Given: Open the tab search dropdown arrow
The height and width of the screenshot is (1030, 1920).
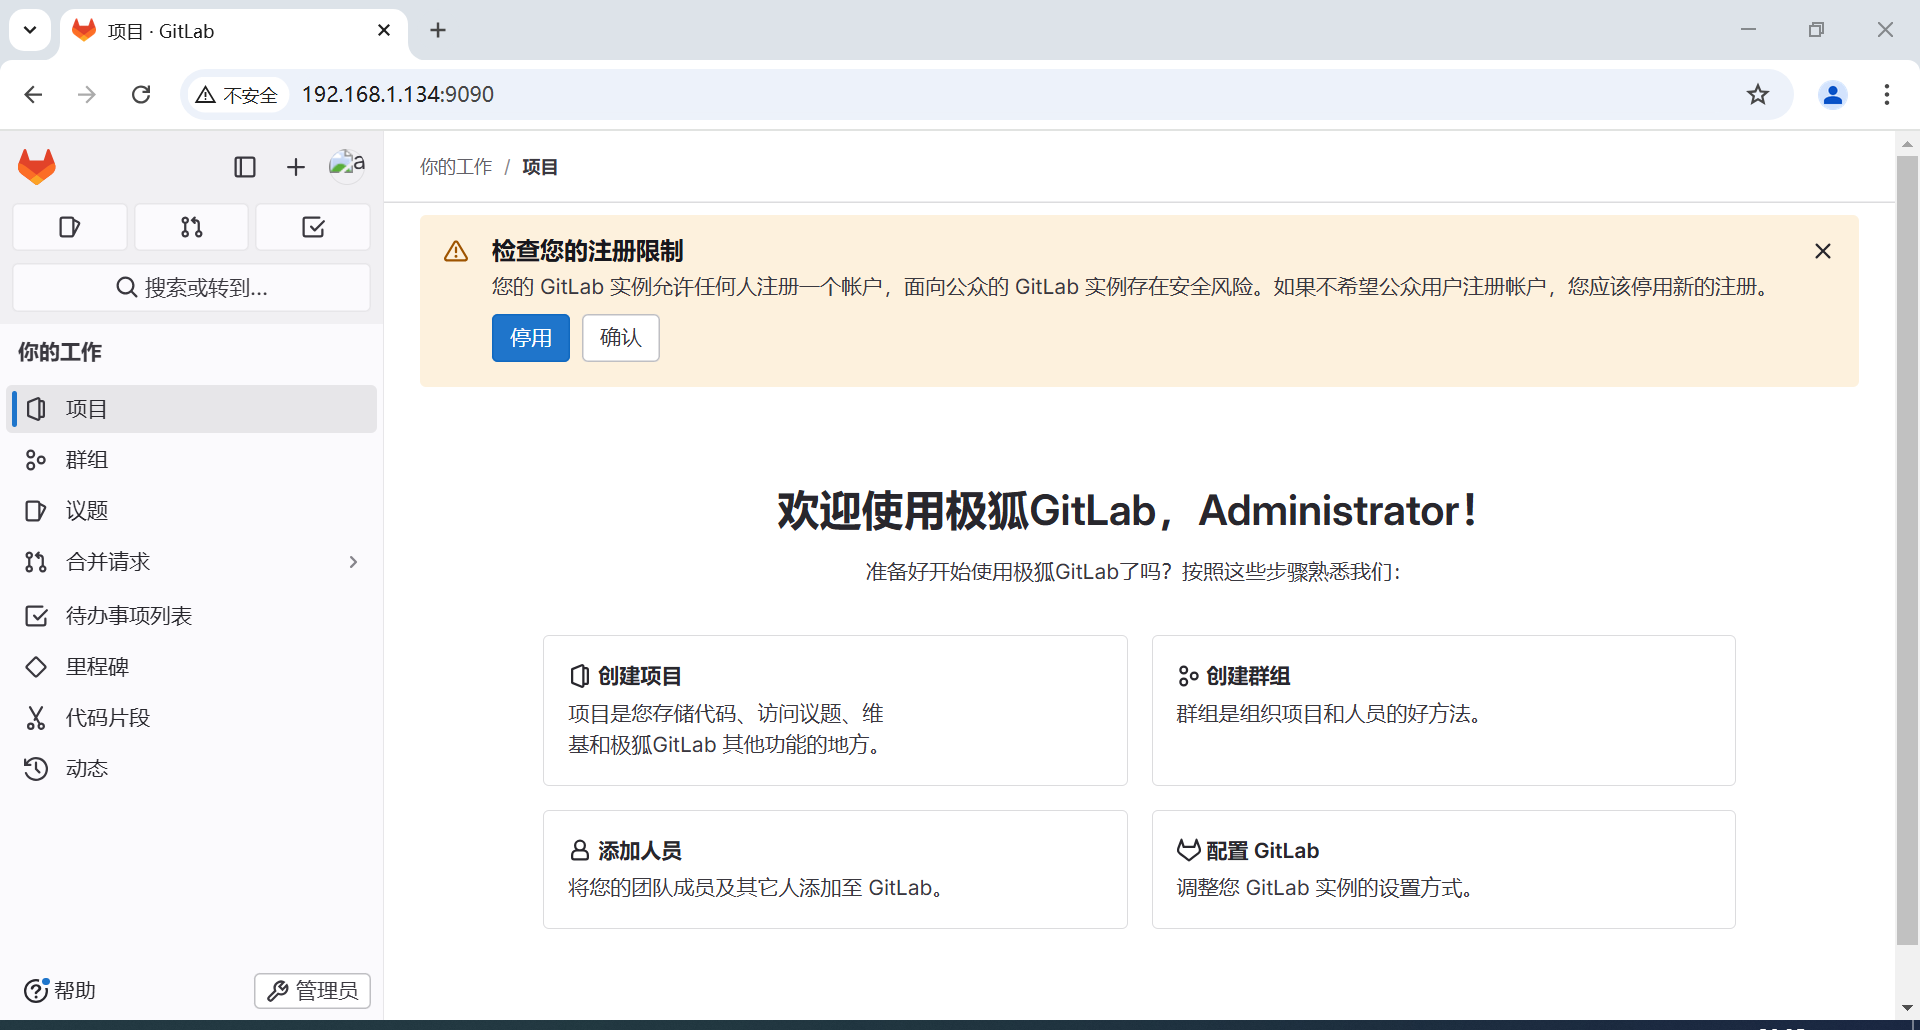Looking at the screenshot, I should pyautogui.click(x=30, y=30).
